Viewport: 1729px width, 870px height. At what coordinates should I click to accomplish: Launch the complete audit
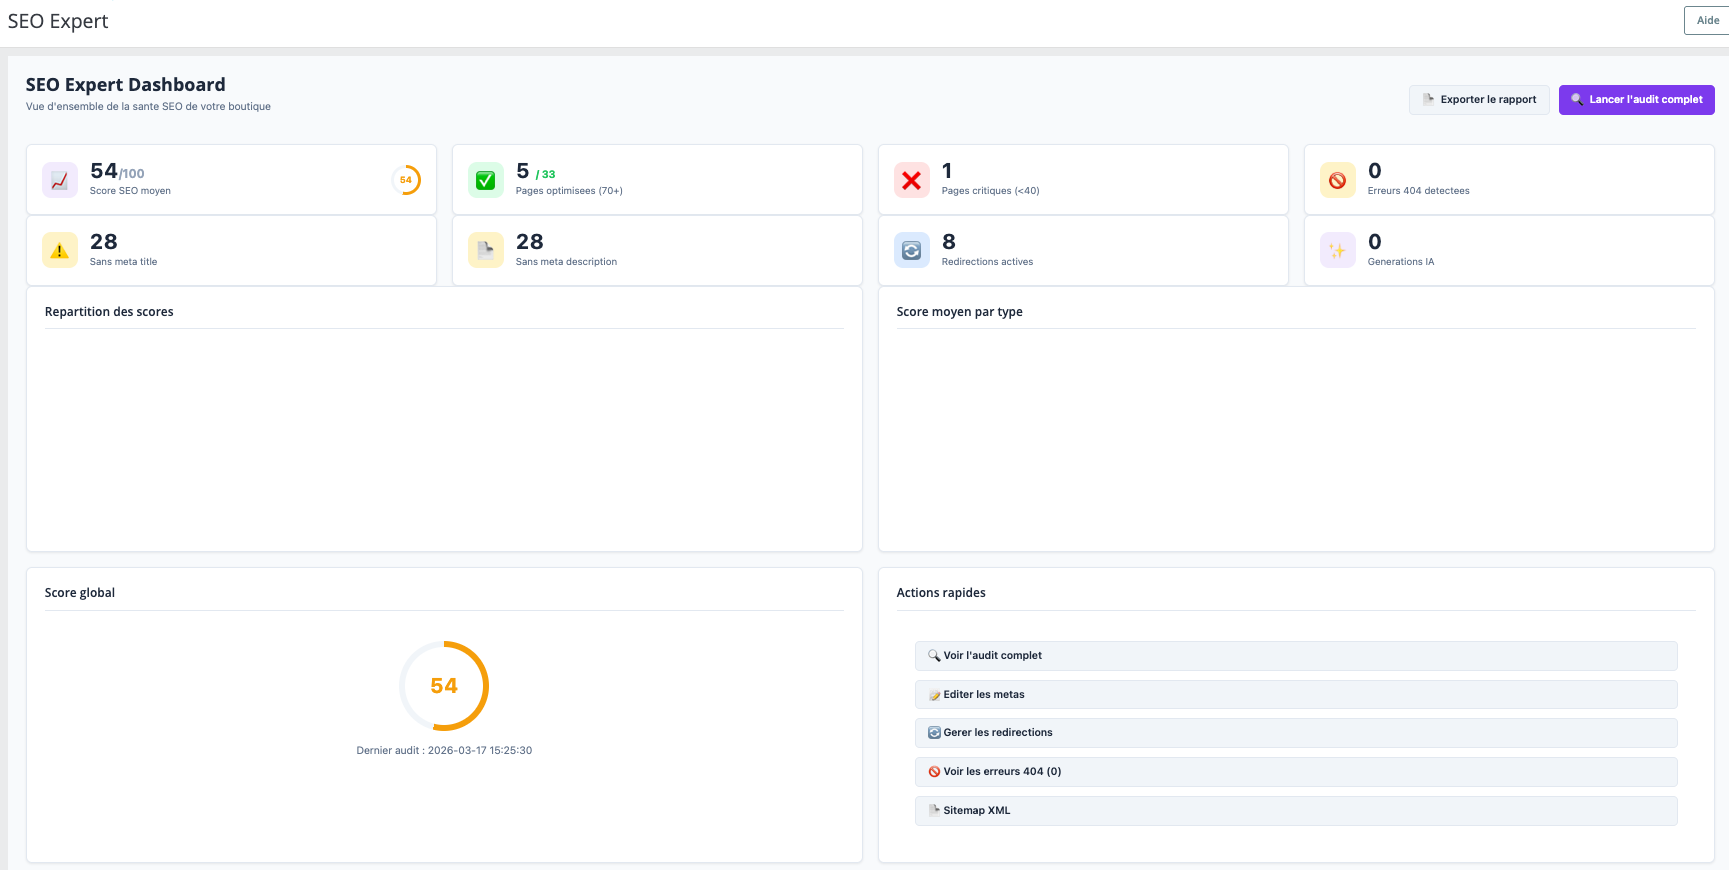pyautogui.click(x=1637, y=100)
